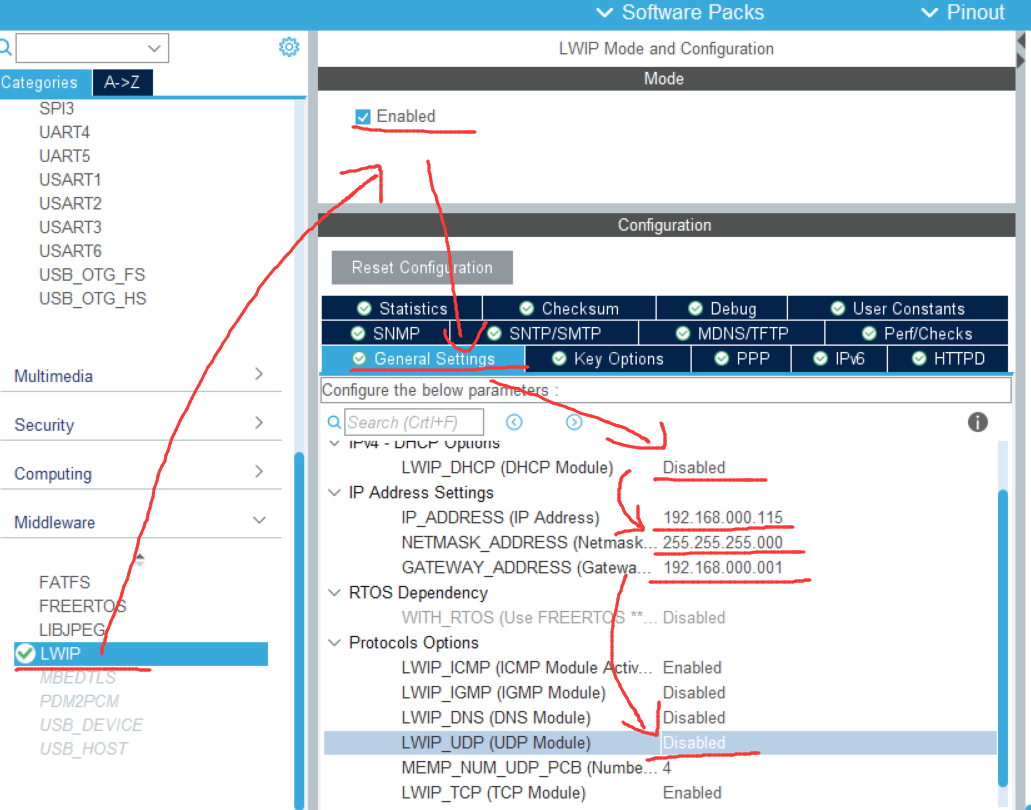
Task: Uncheck the LWIP Enabled checkbox
Action: coord(362,117)
